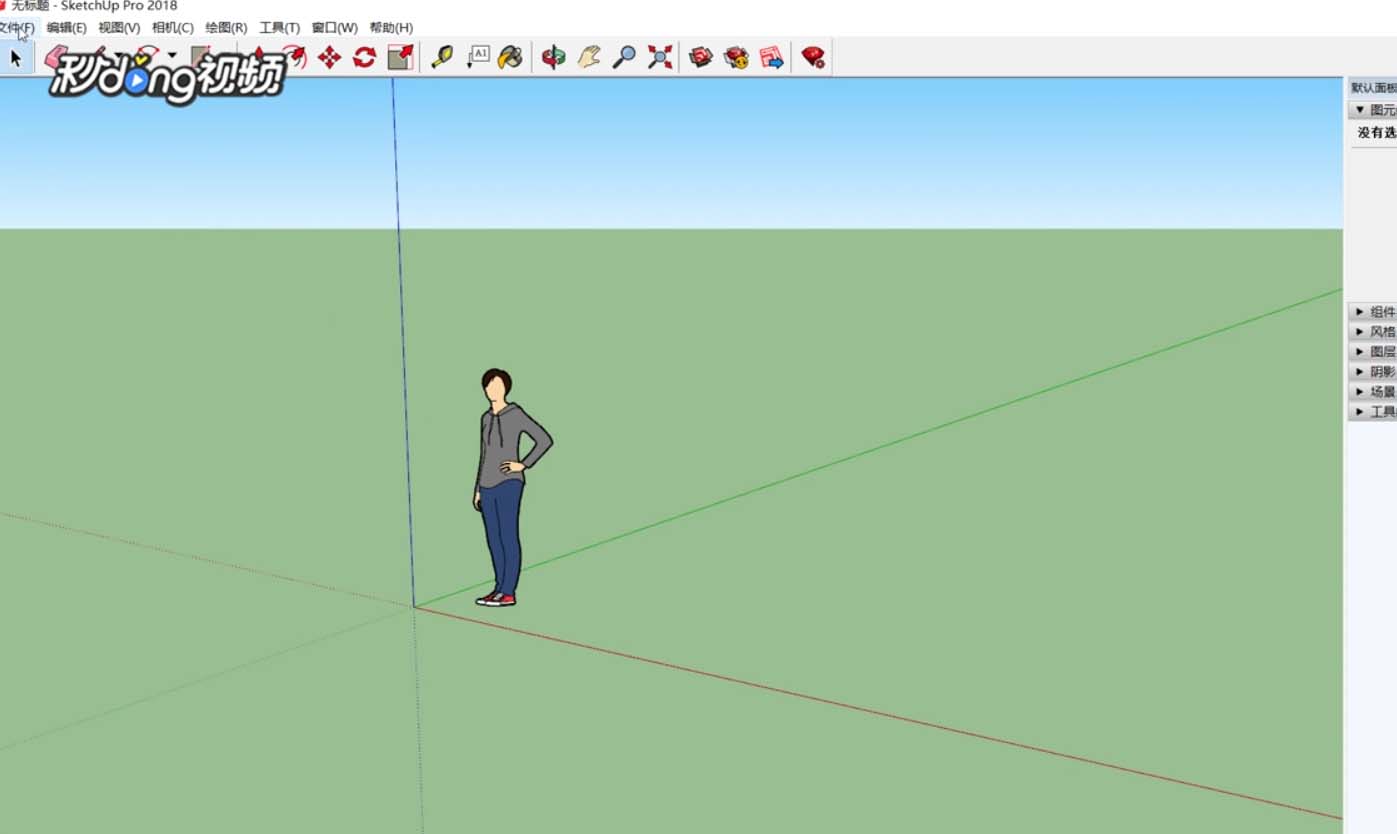Activate the Rotate tool
1397x834 pixels.
[364, 57]
